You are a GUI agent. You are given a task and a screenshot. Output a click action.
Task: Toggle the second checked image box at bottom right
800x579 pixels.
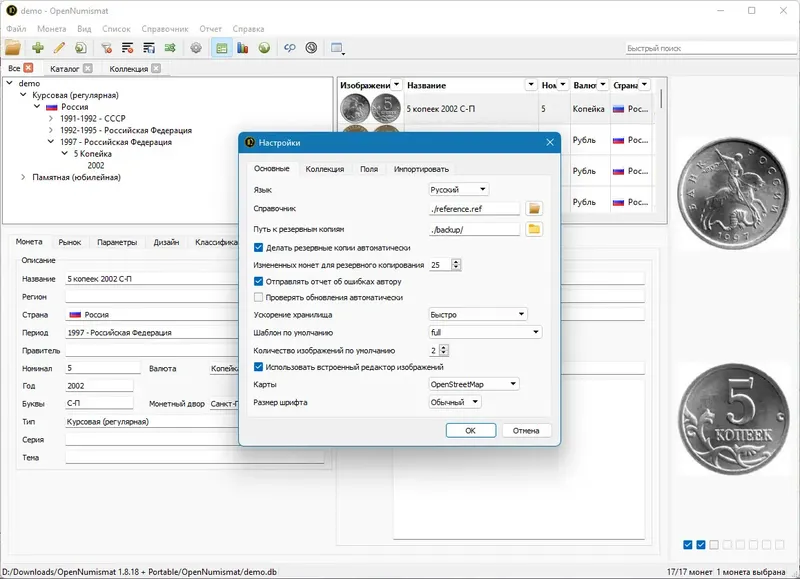tap(701, 545)
